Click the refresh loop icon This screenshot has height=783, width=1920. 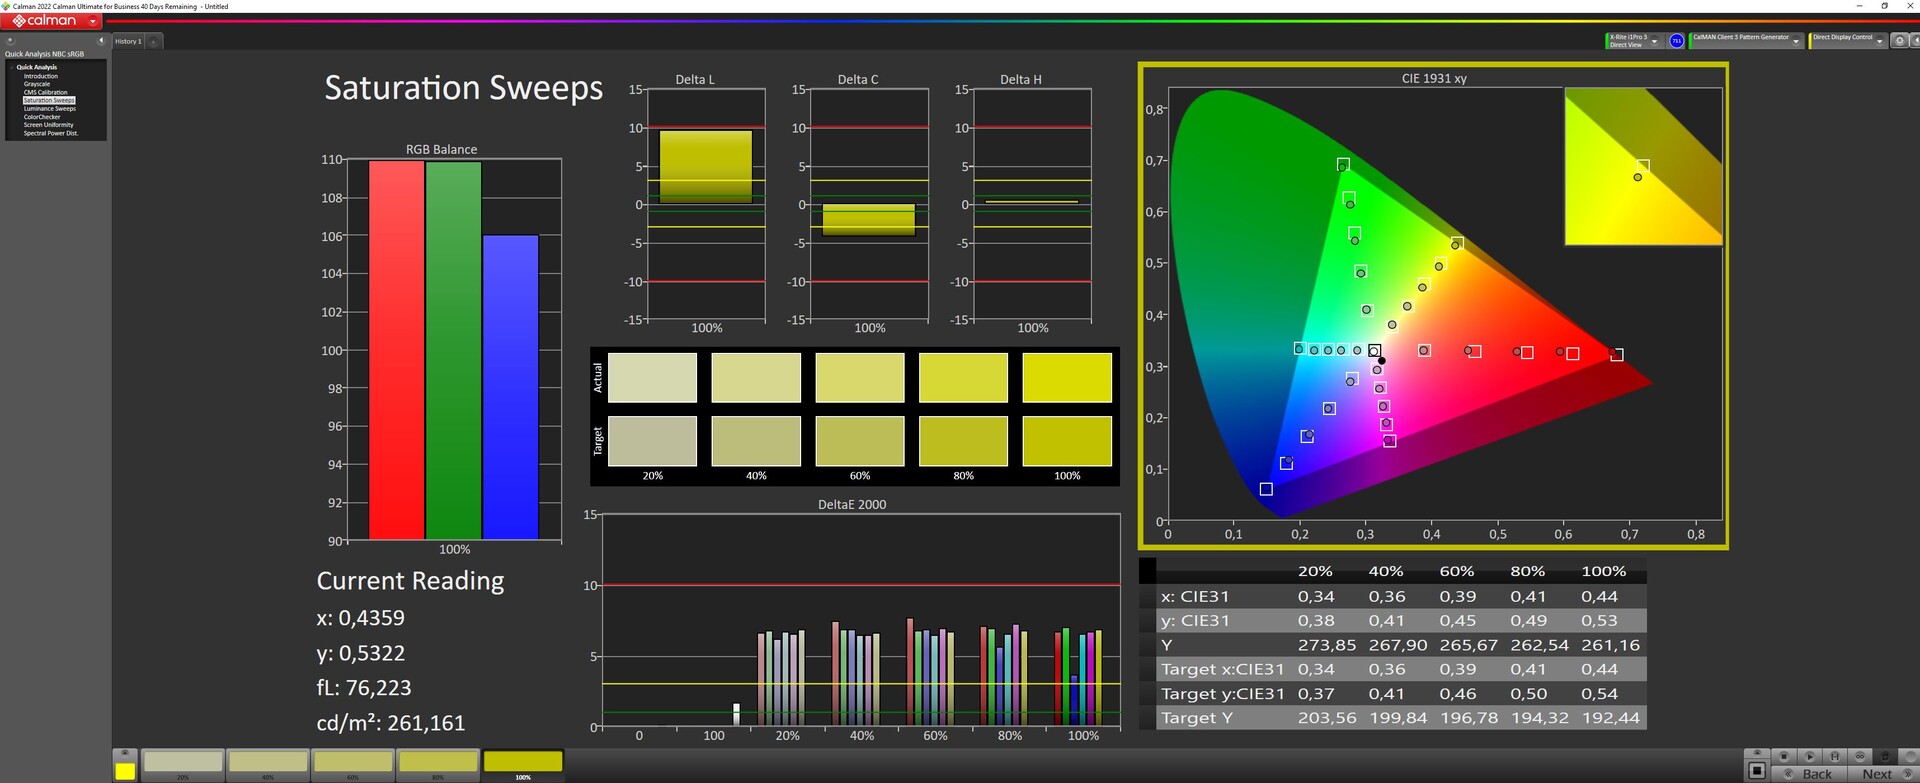pos(1885,756)
